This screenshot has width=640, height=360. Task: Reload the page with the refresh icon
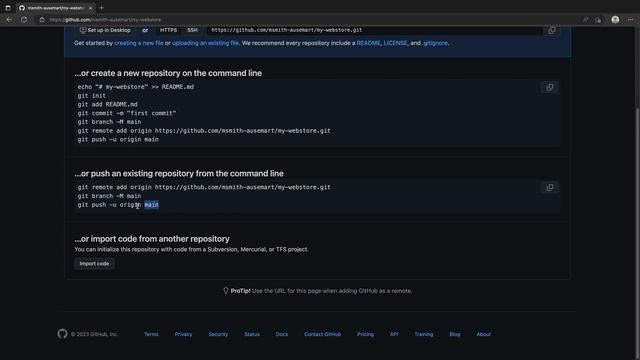pos(24,20)
